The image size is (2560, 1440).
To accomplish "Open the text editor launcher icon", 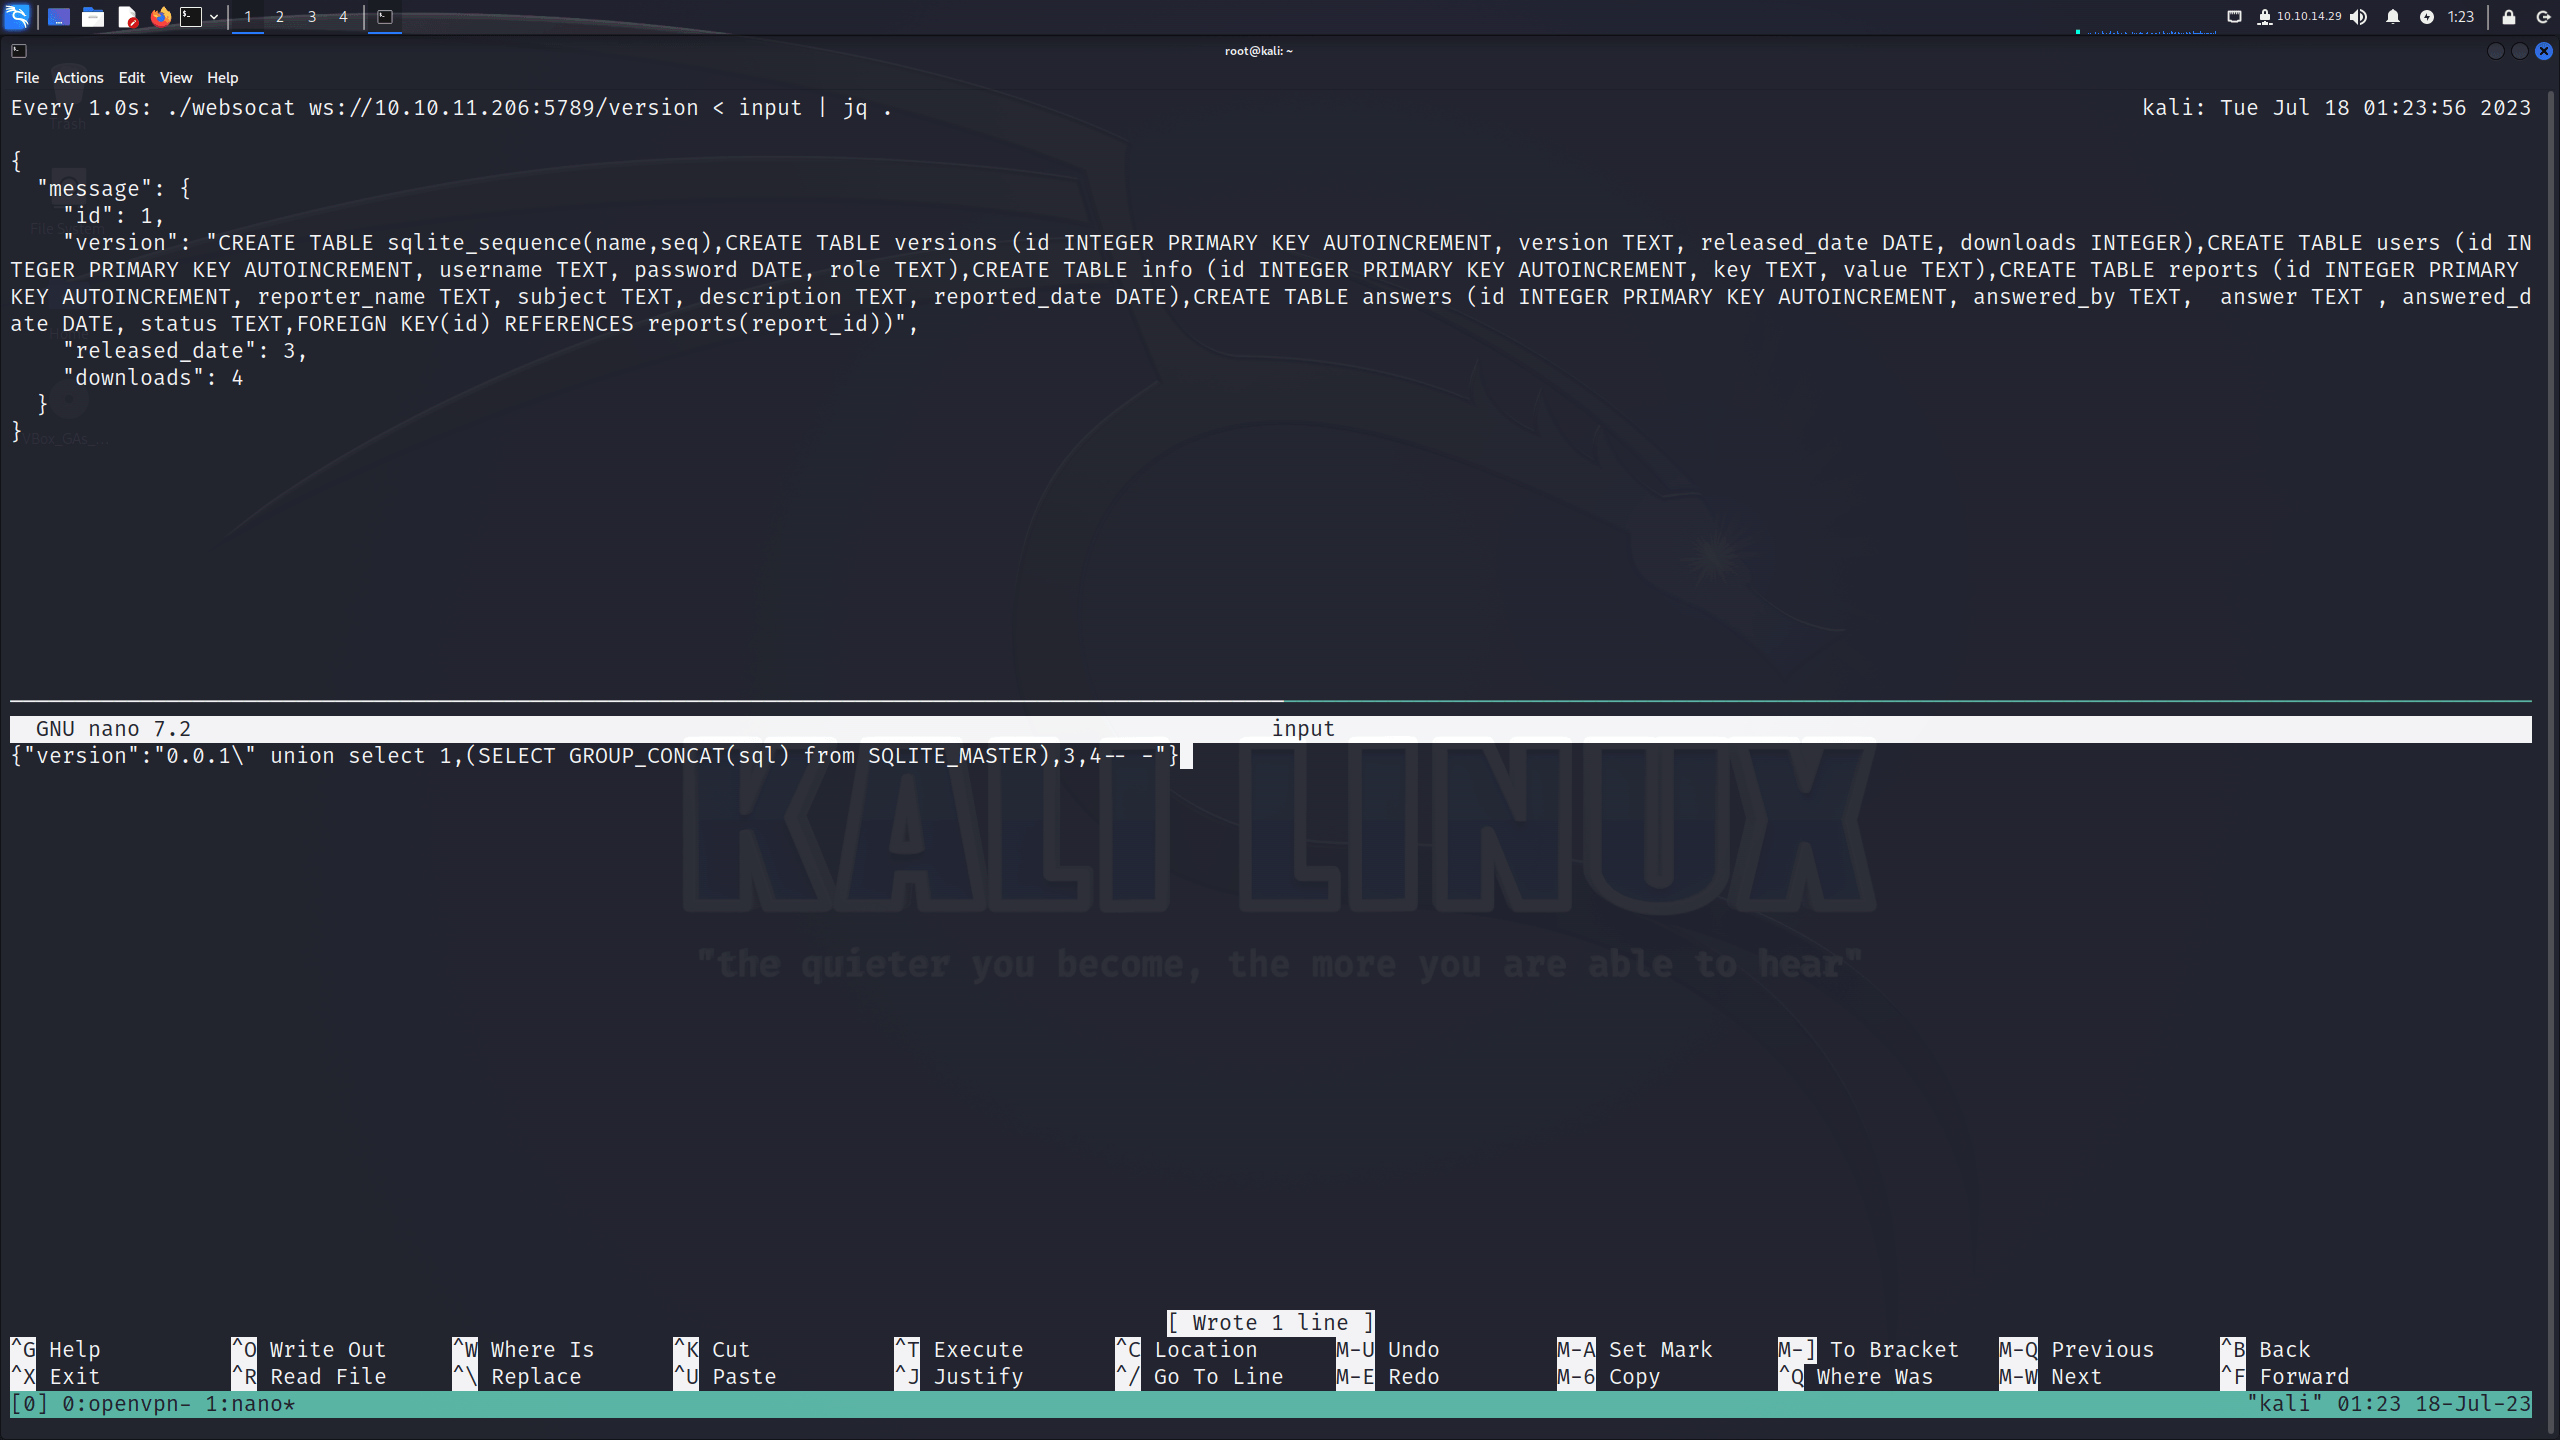I will coord(127,16).
